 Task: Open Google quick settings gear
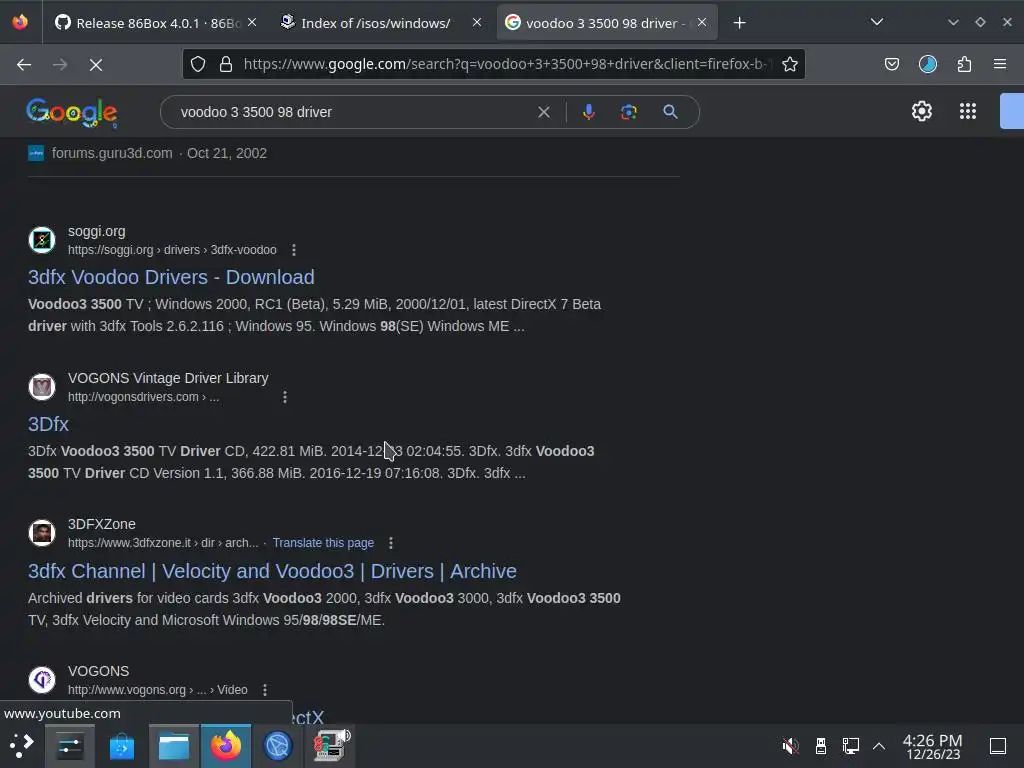pos(921,112)
